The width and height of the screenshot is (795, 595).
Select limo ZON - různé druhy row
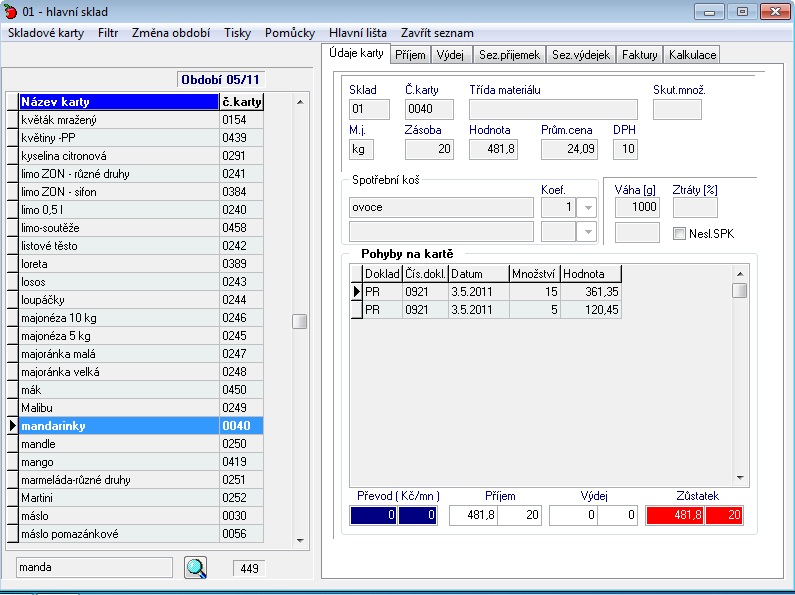[141, 174]
